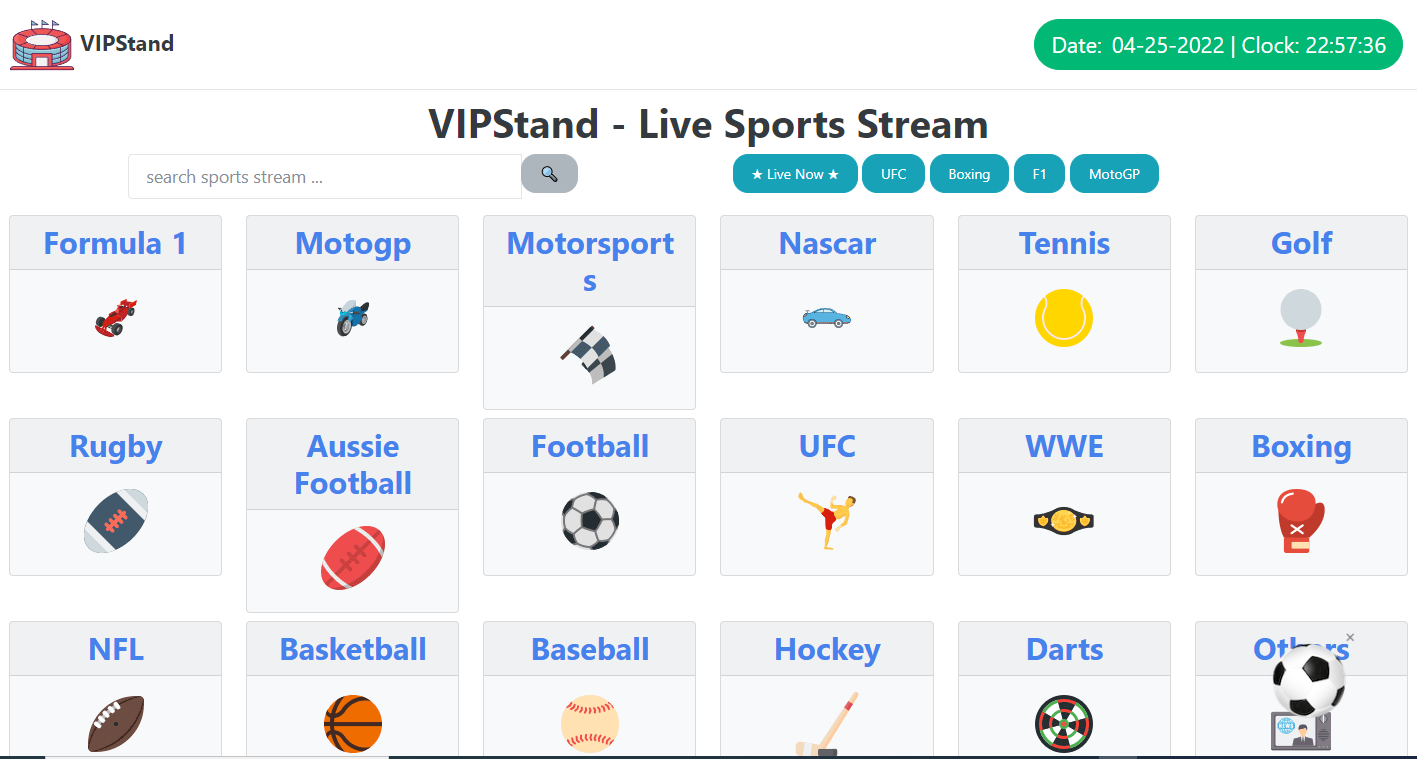Choose the MotoGP quick filter button
1417x759 pixels.
(1114, 174)
